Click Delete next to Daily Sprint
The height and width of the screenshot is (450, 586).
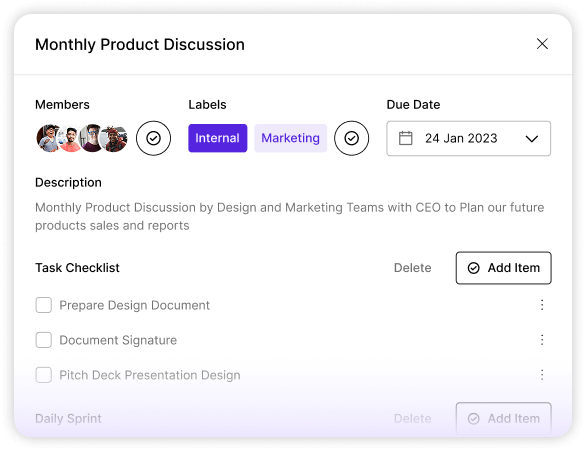click(x=413, y=418)
